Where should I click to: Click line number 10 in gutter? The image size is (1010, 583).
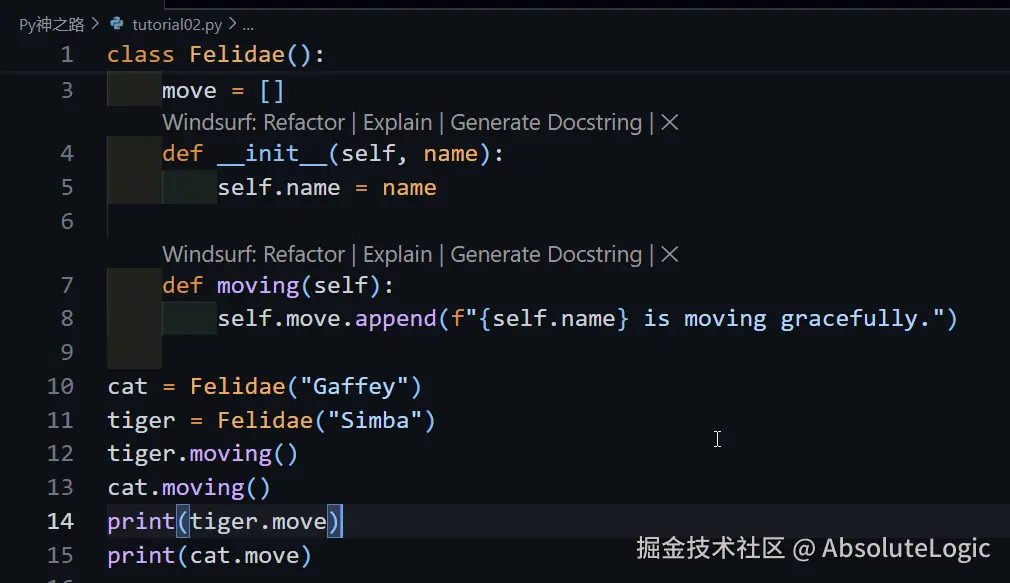click(61, 387)
